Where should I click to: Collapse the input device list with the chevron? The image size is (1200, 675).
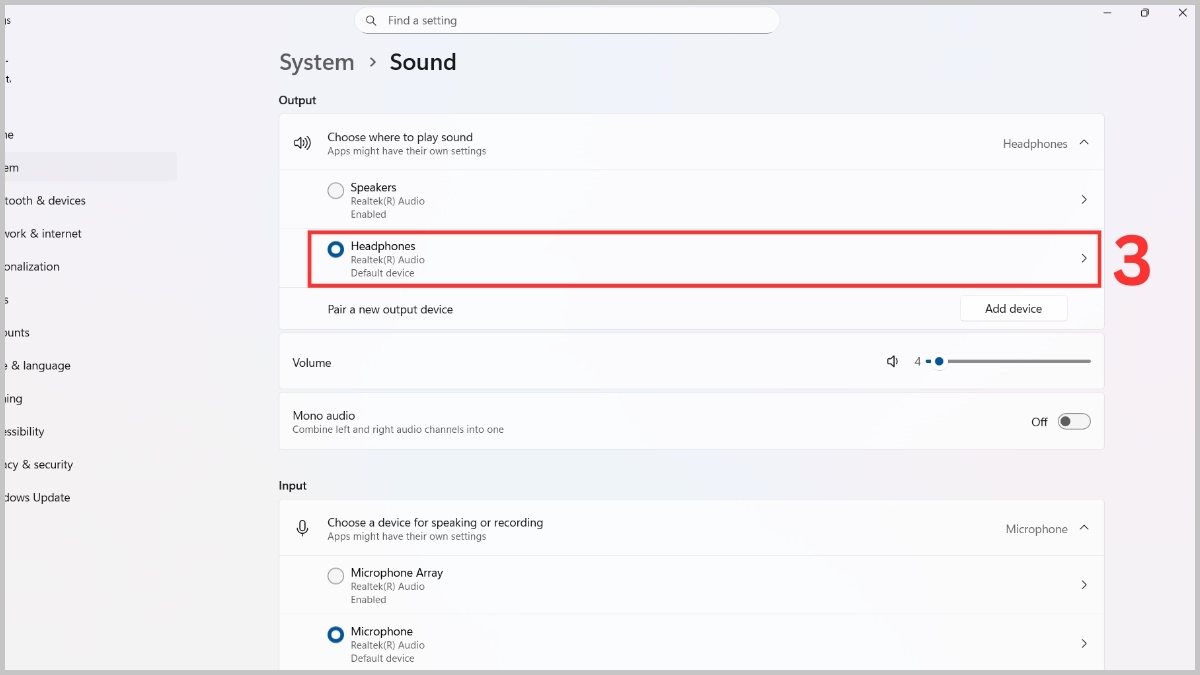click(1086, 528)
